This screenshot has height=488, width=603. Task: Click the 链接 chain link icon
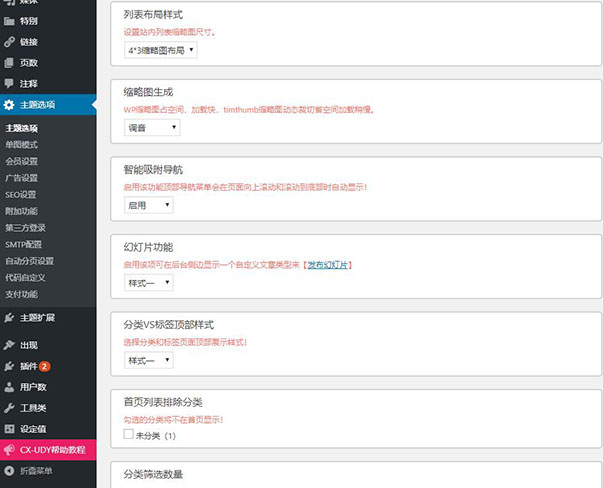9,42
